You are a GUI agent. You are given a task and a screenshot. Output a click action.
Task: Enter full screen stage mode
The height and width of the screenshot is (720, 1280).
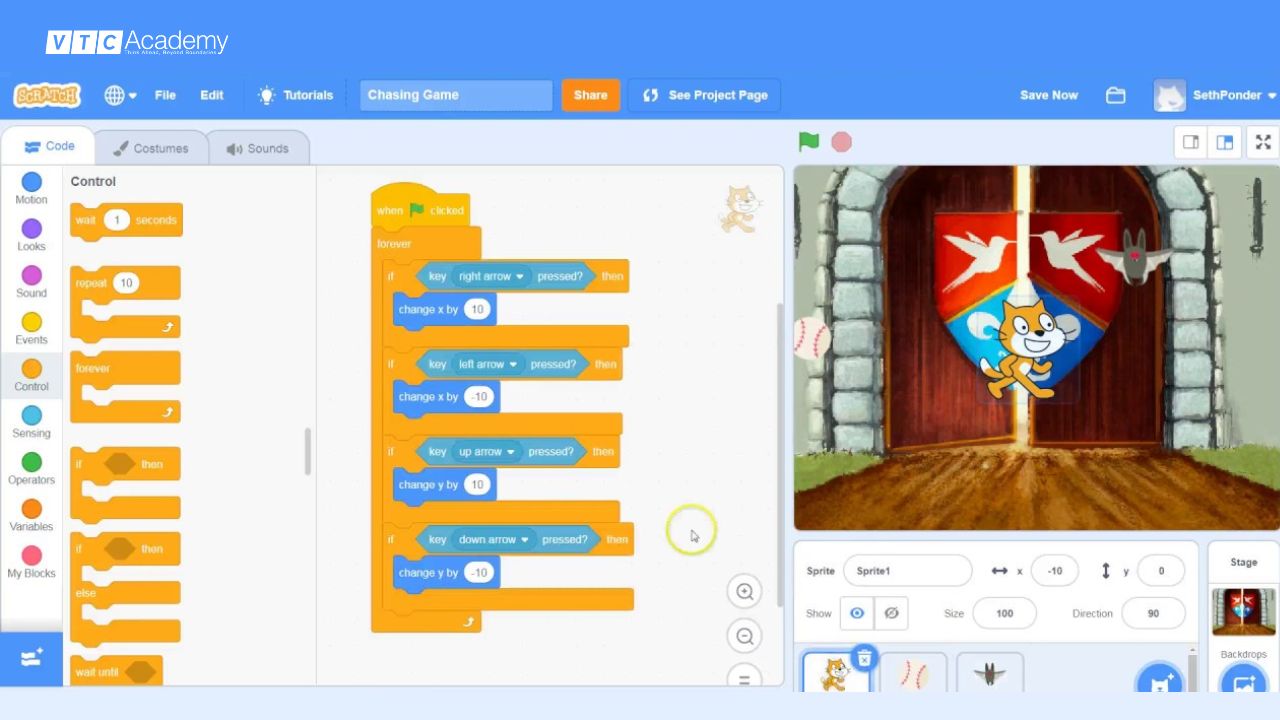click(x=1262, y=142)
